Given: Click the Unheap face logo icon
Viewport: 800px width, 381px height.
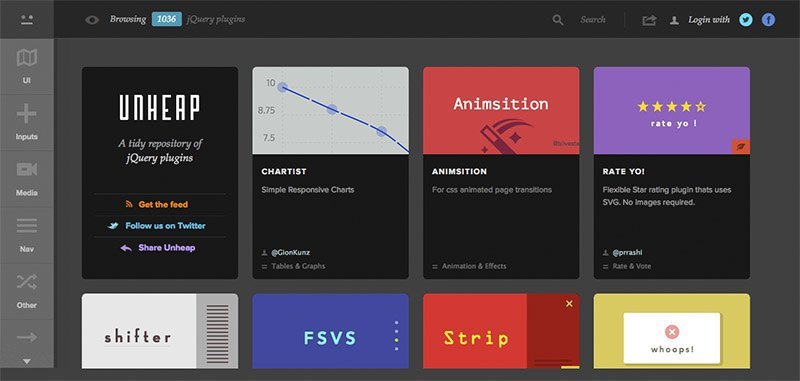Looking at the screenshot, I should click(x=27, y=19).
